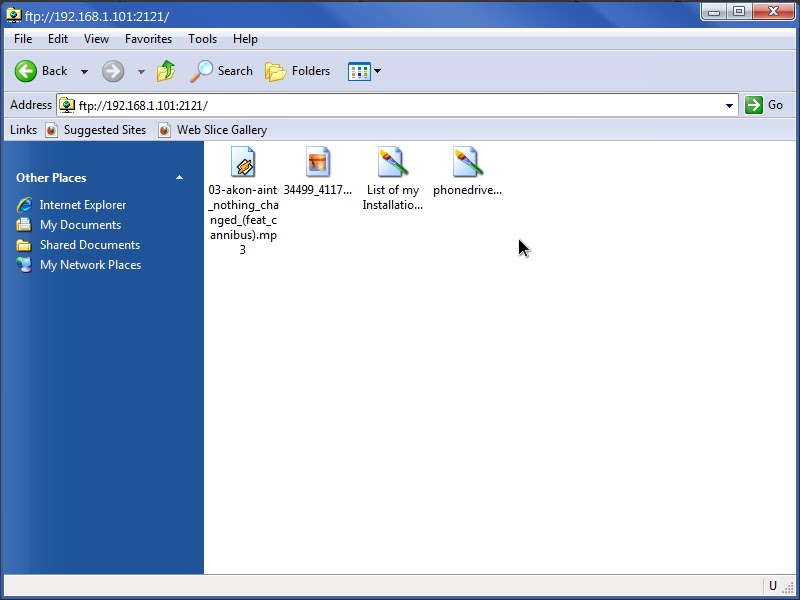
Task: Collapse the Other Places panel
Action: tap(179, 178)
